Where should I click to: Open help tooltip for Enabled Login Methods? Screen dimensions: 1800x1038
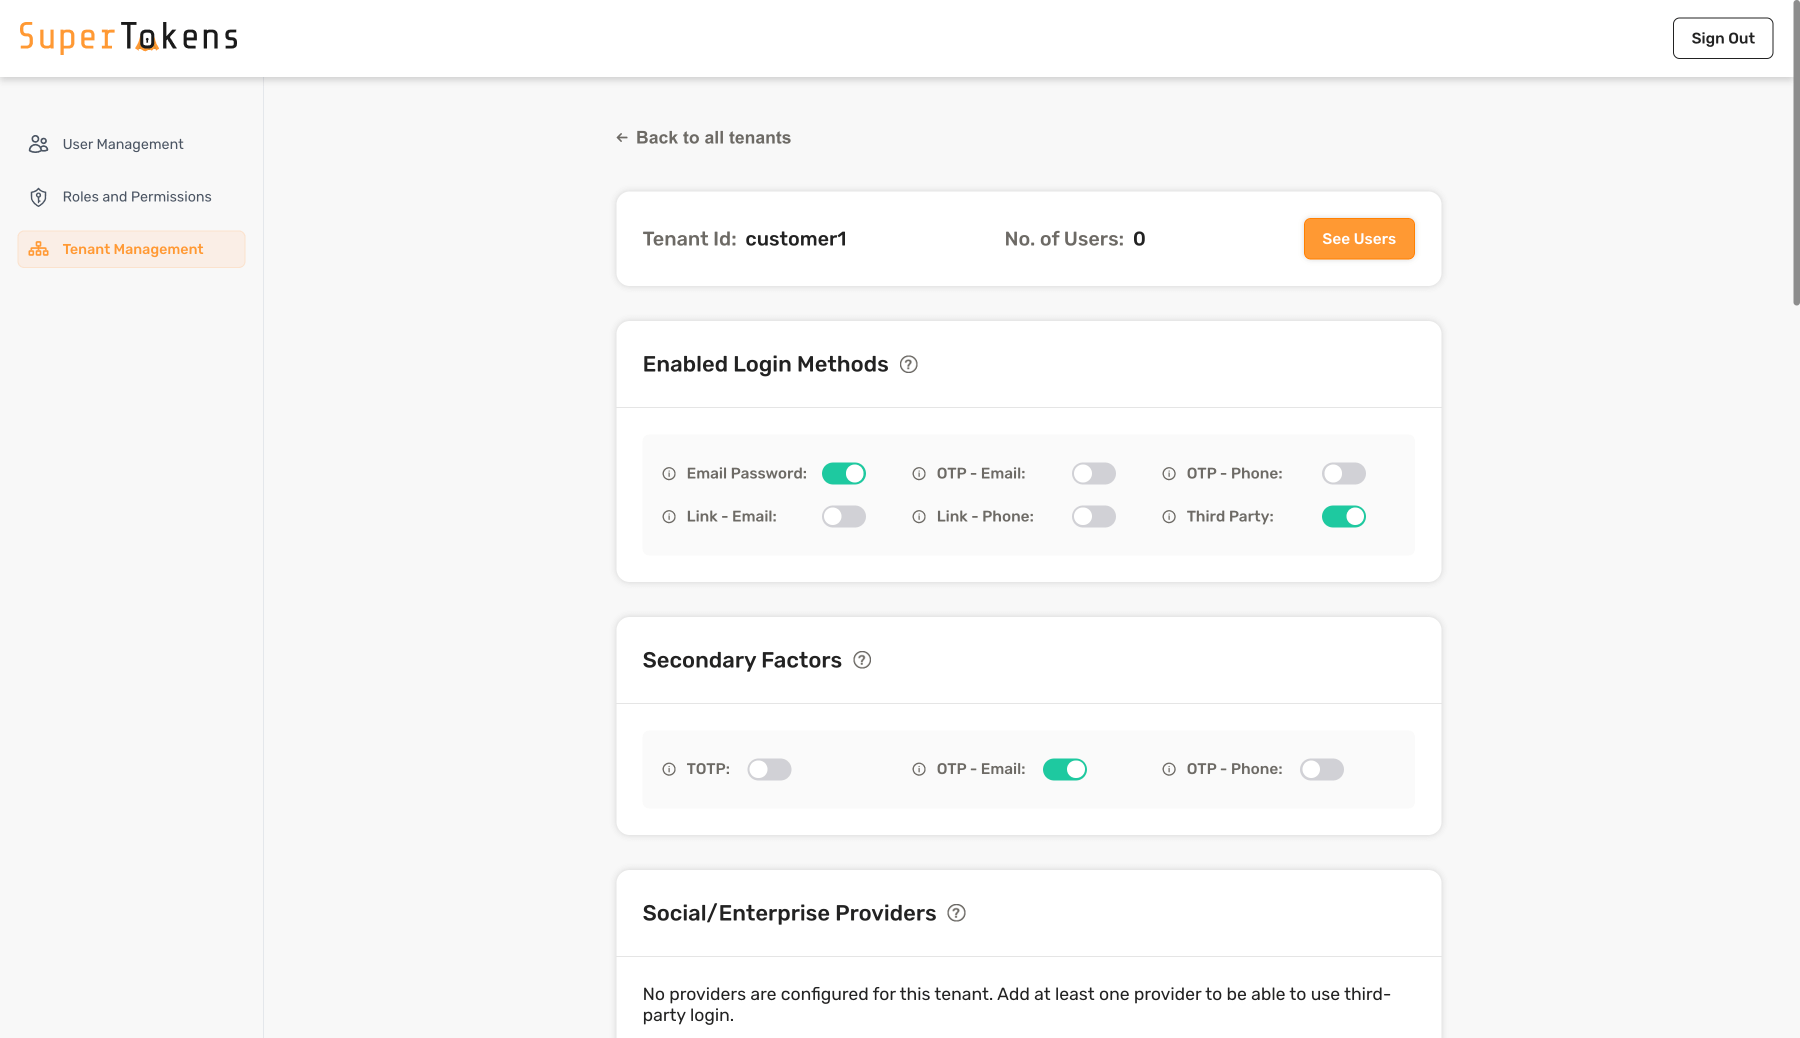[909, 365]
